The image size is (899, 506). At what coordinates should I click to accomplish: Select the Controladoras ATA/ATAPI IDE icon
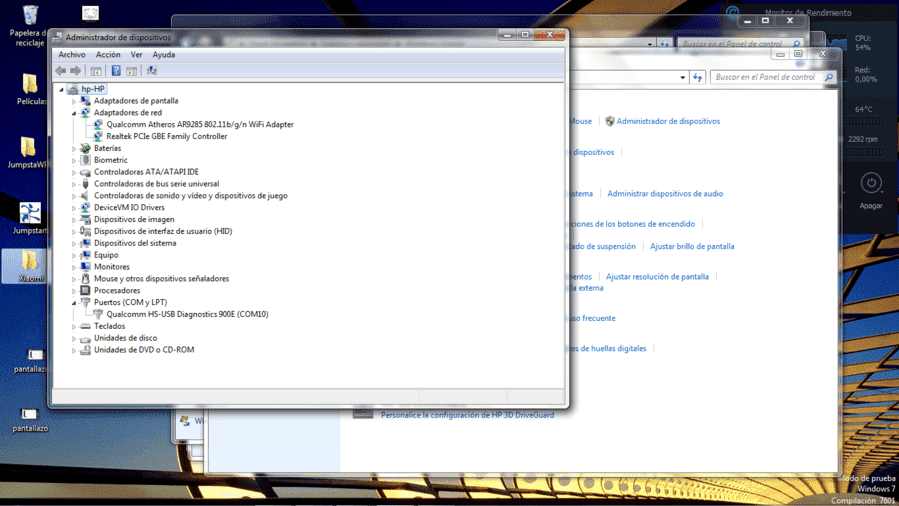[85, 172]
